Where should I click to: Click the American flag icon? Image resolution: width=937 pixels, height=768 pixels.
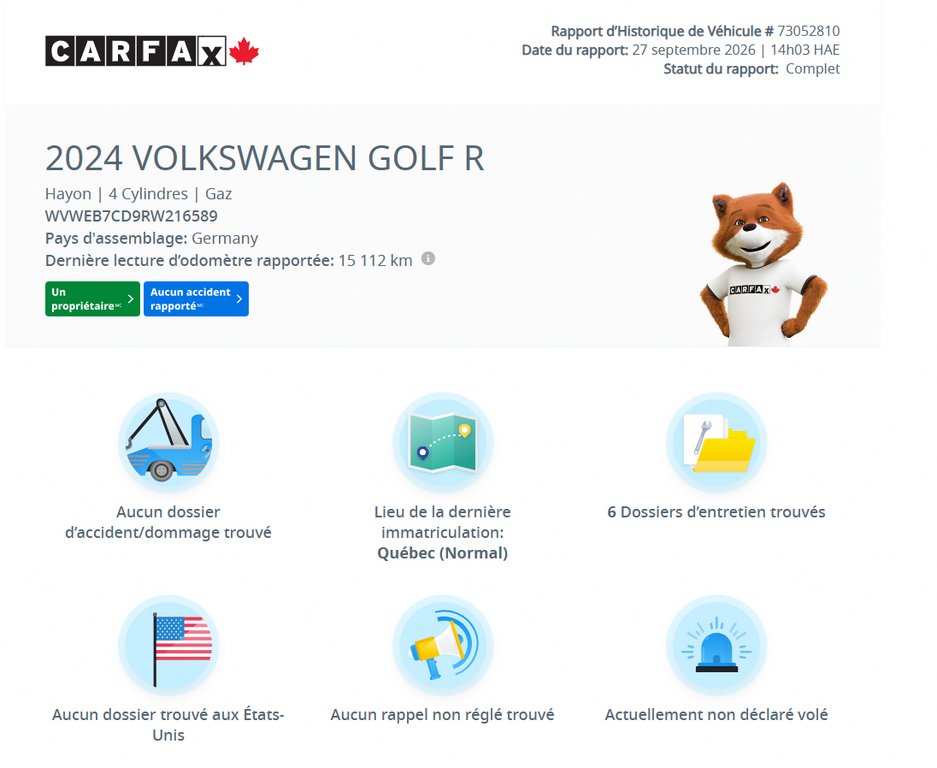(x=169, y=645)
